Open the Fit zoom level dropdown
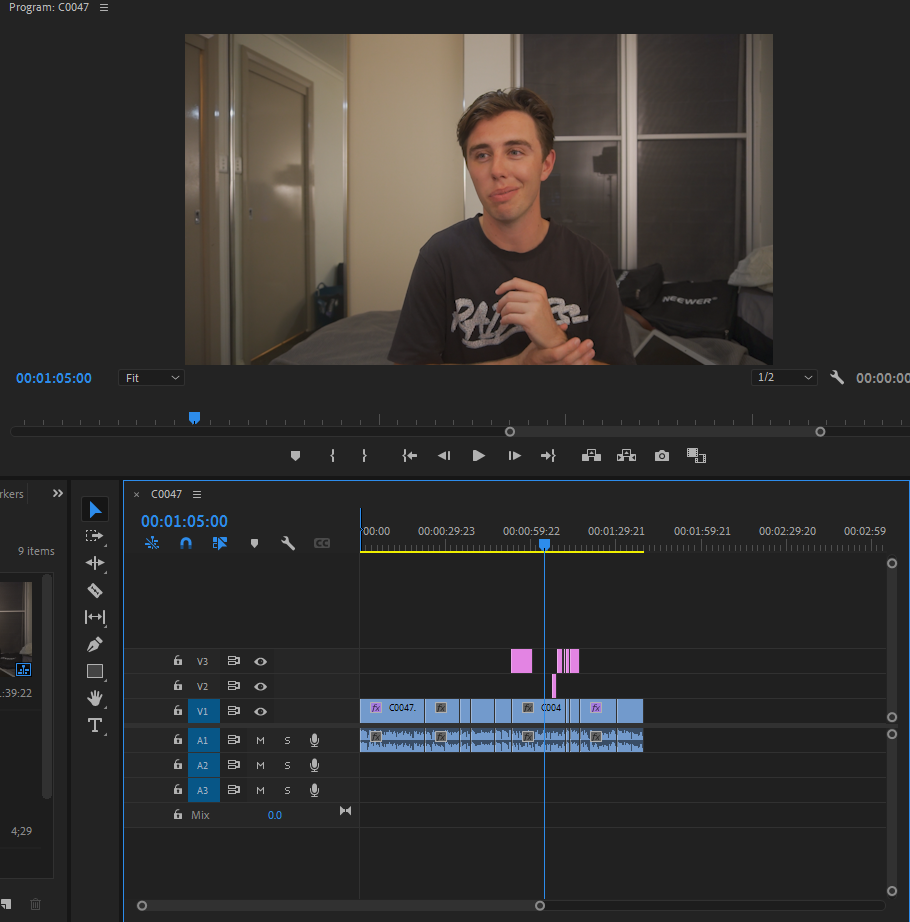 tap(150, 377)
